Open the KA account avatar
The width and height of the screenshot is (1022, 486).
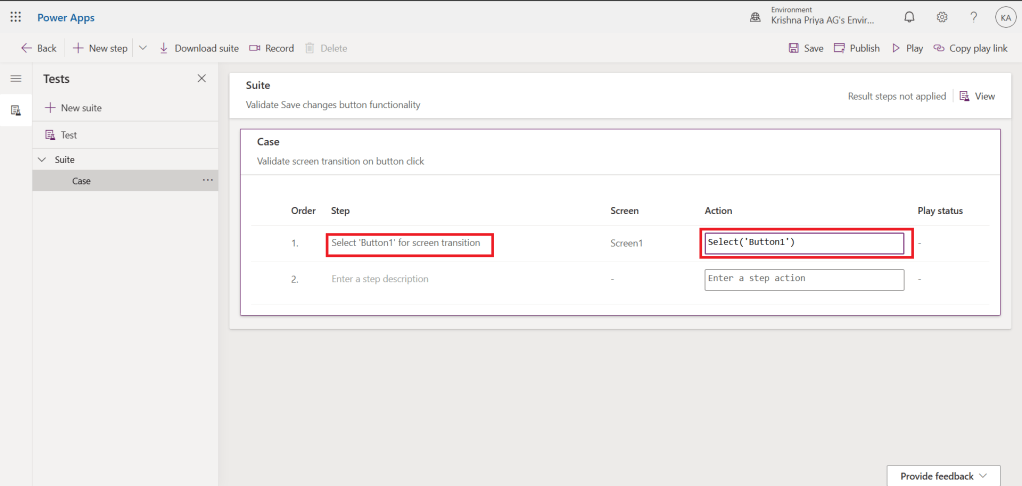pos(1005,17)
